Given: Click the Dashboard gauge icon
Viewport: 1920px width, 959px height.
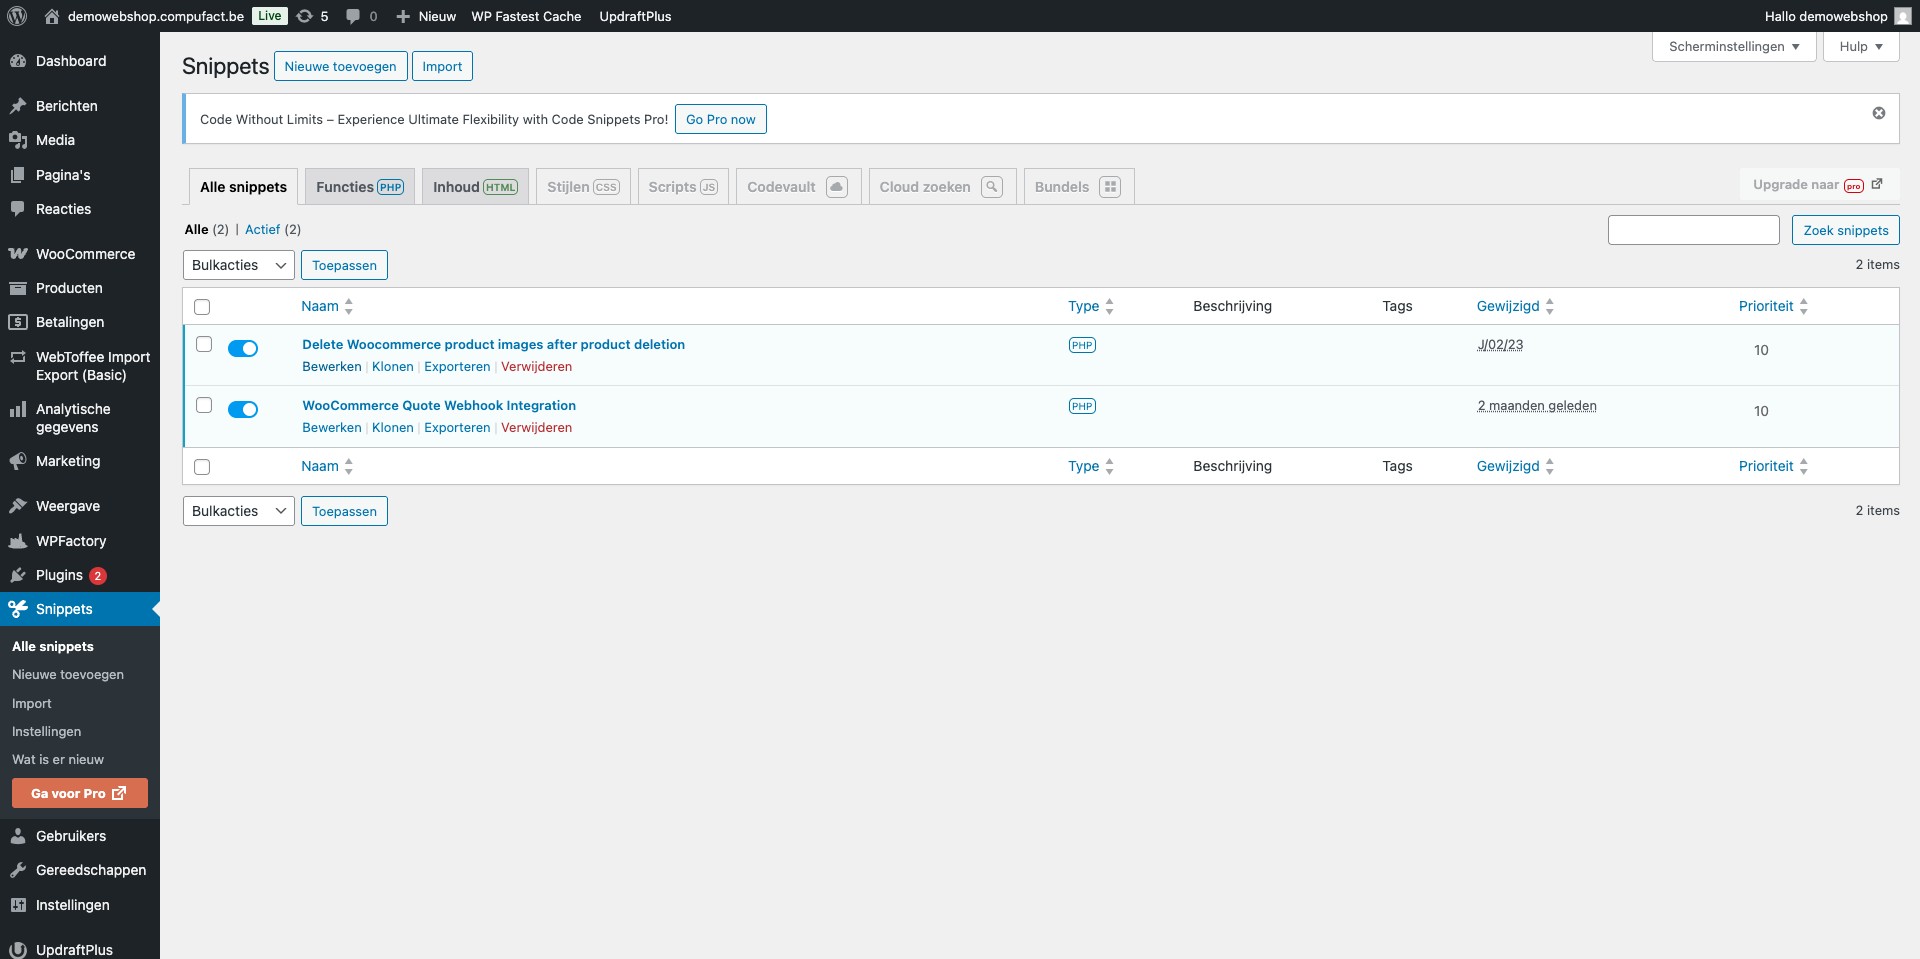Looking at the screenshot, I should (x=18, y=61).
